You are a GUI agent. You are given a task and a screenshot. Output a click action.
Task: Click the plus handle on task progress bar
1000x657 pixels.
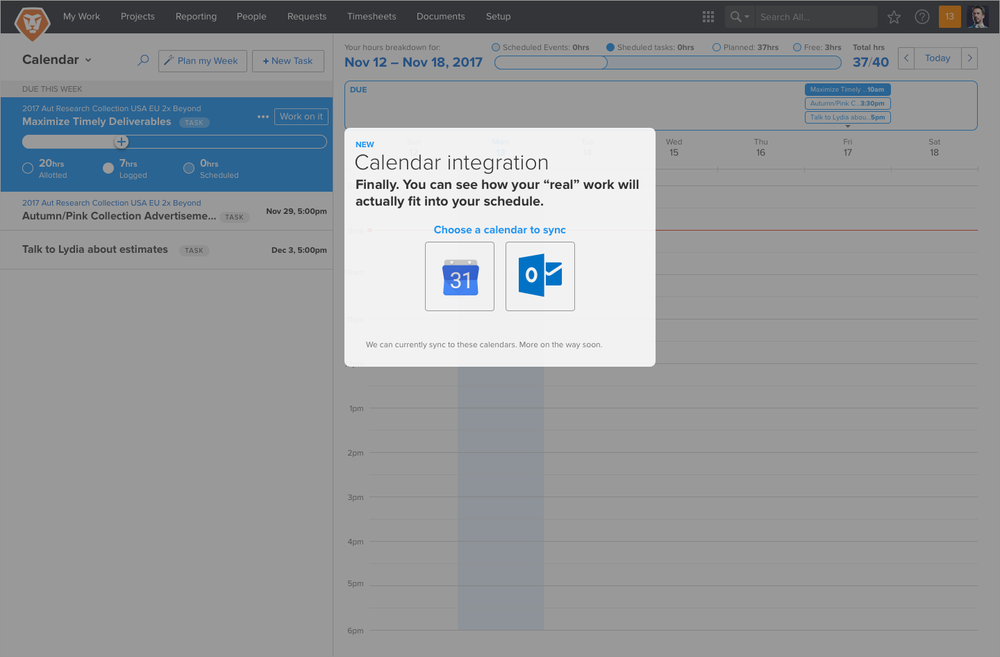[x=121, y=142]
